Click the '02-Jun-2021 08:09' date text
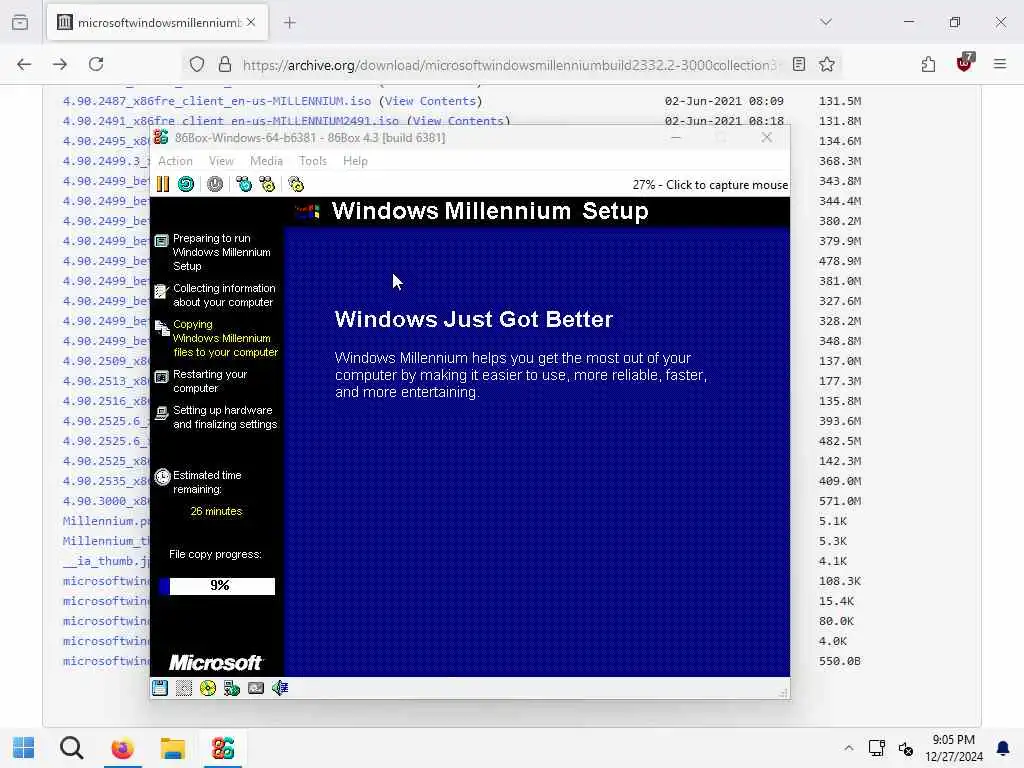The height and width of the screenshot is (768, 1024). (724, 101)
